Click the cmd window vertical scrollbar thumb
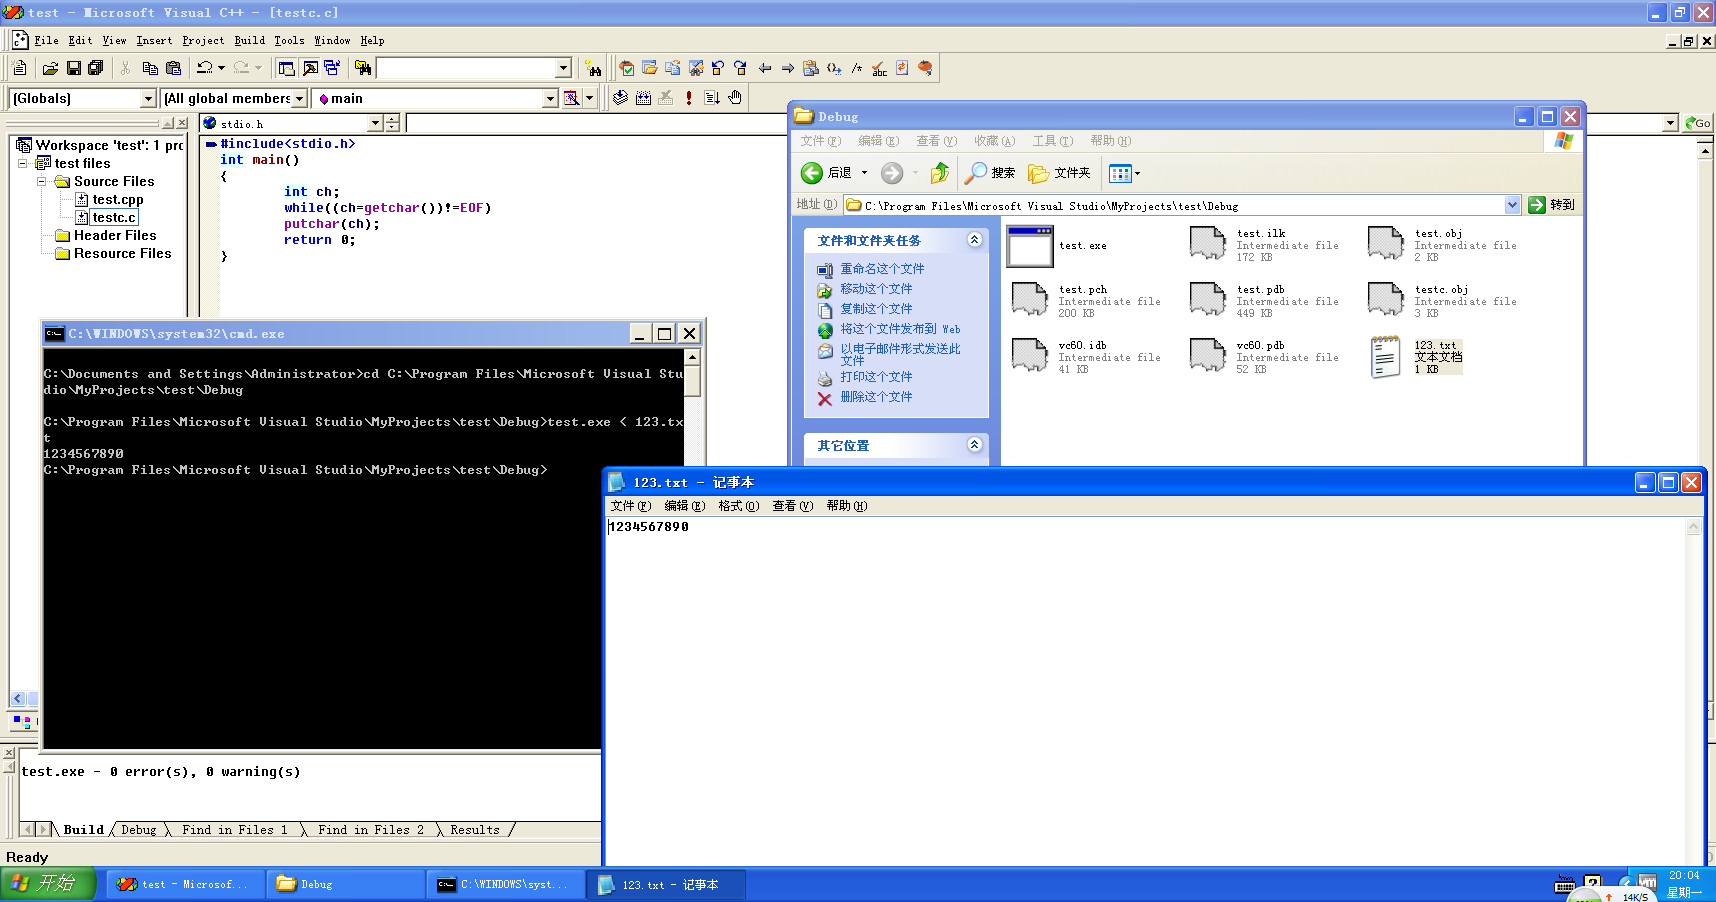This screenshot has width=1716, height=902. click(x=692, y=380)
